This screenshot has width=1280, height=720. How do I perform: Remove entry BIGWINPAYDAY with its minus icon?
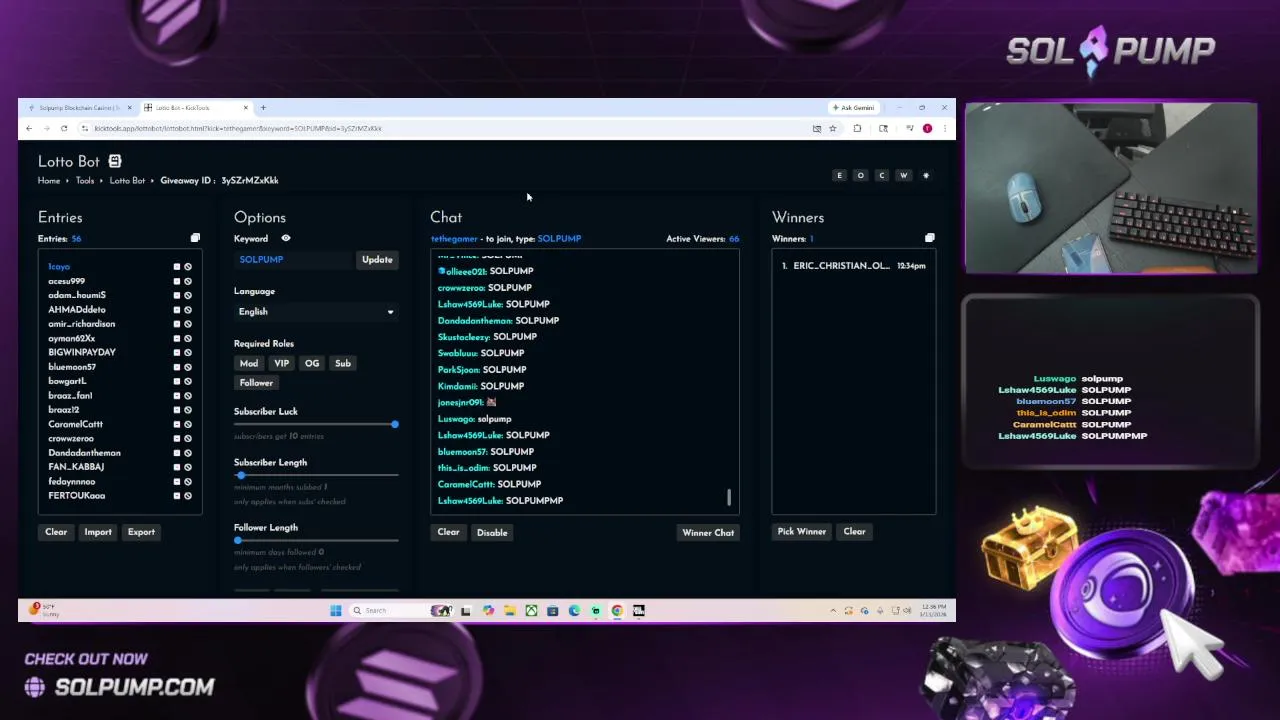(x=177, y=353)
